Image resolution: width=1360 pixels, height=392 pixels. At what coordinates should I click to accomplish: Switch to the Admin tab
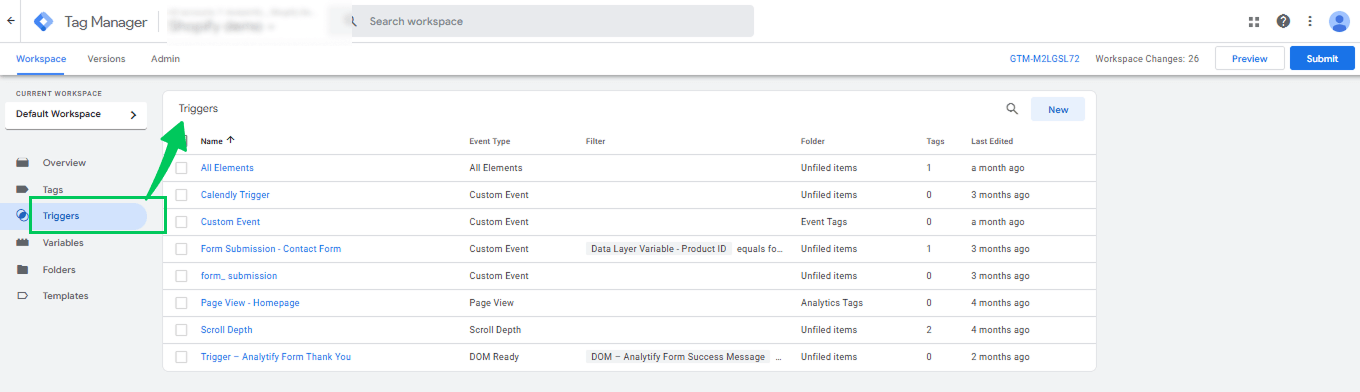tap(165, 59)
